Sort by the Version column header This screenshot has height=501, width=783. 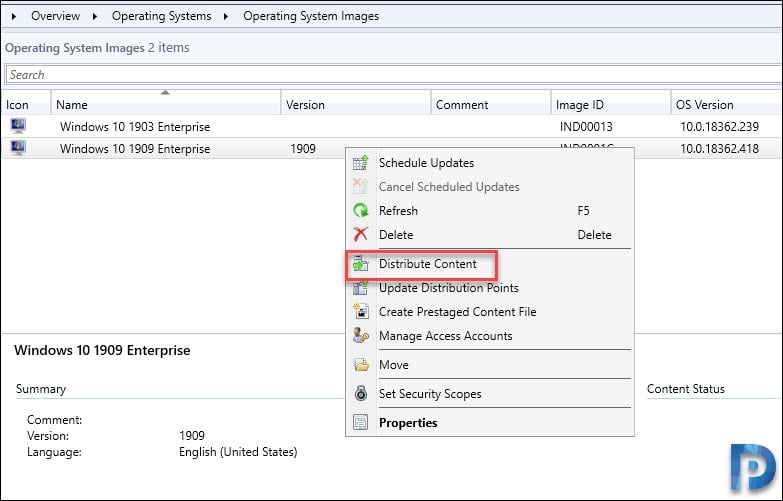(x=356, y=104)
